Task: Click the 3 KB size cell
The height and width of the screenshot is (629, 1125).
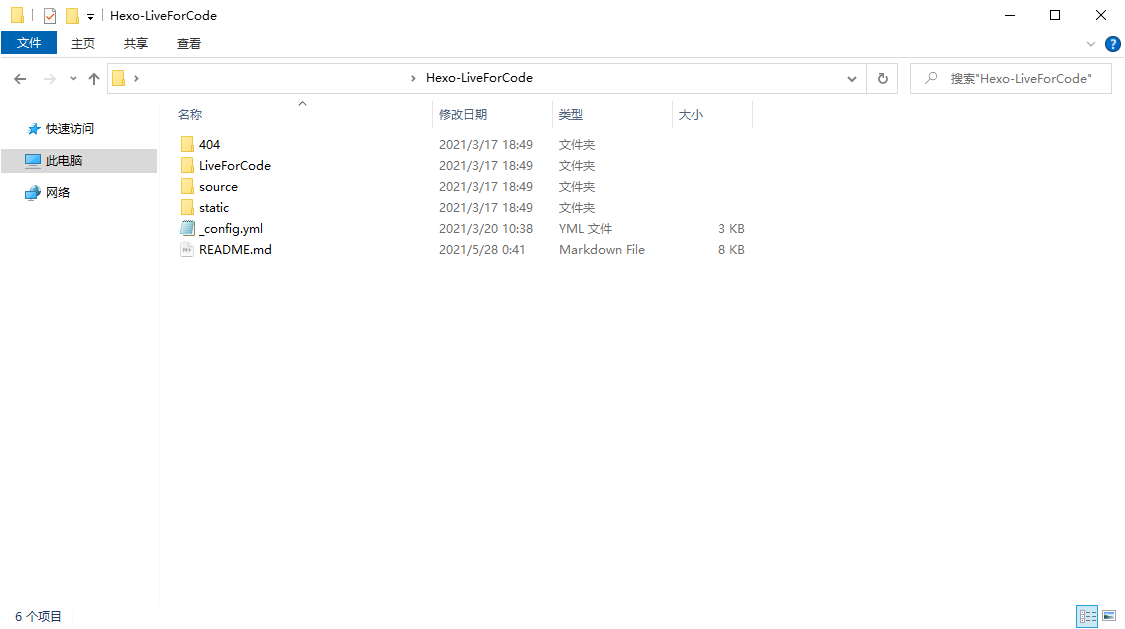Action: 731,229
